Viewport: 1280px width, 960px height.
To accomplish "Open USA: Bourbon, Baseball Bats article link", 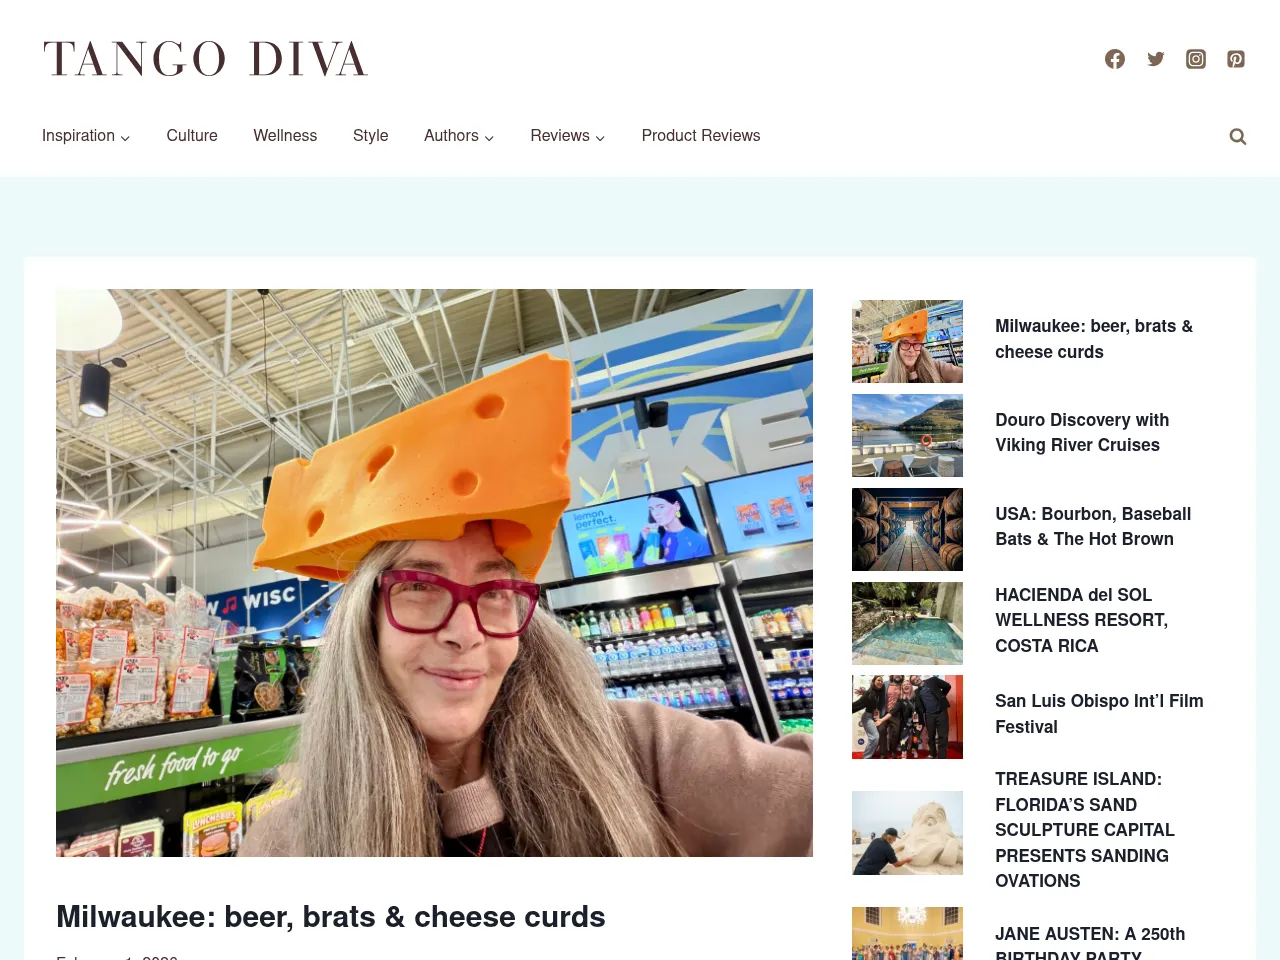I will (x=1093, y=527).
